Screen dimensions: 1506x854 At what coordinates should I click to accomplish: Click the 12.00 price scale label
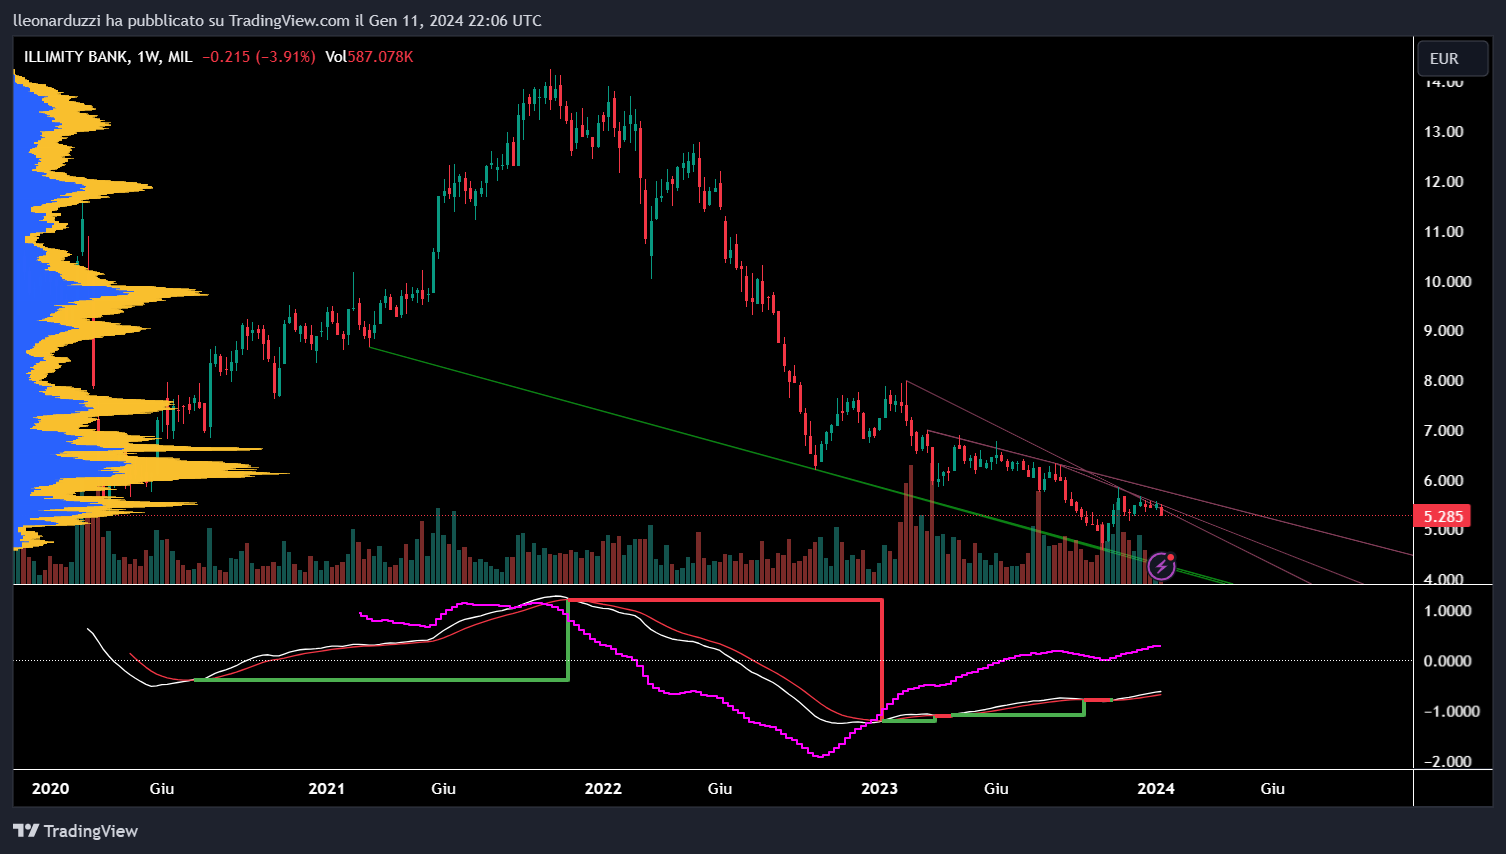[1444, 182]
